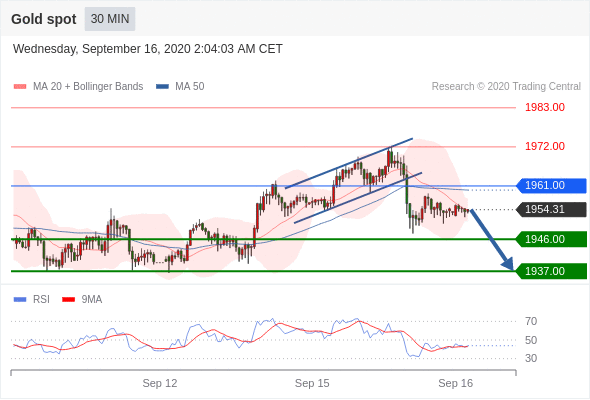Click the 9MA legend red swatch
Image resolution: width=590 pixels, height=400 pixels.
pyautogui.click(x=68, y=300)
